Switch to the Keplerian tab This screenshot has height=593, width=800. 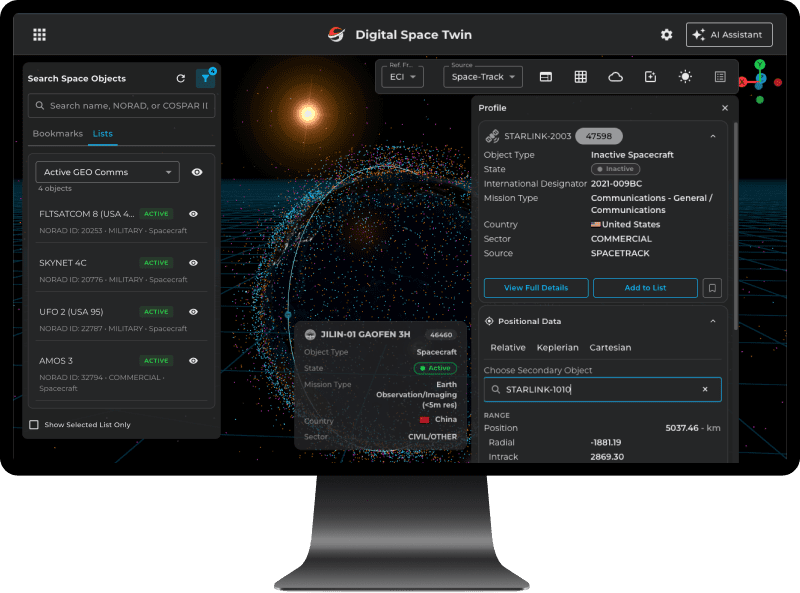point(557,348)
